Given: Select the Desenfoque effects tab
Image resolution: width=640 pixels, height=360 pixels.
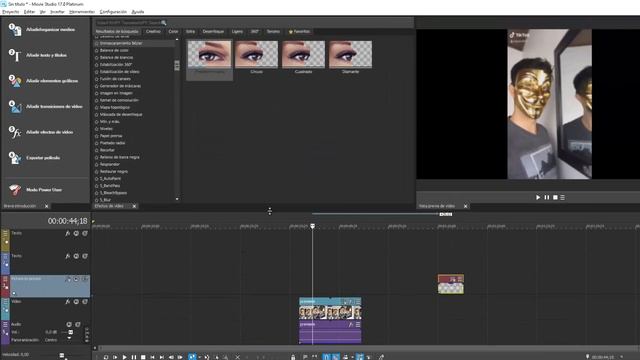Looking at the screenshot, I should (x=213, y=31).
